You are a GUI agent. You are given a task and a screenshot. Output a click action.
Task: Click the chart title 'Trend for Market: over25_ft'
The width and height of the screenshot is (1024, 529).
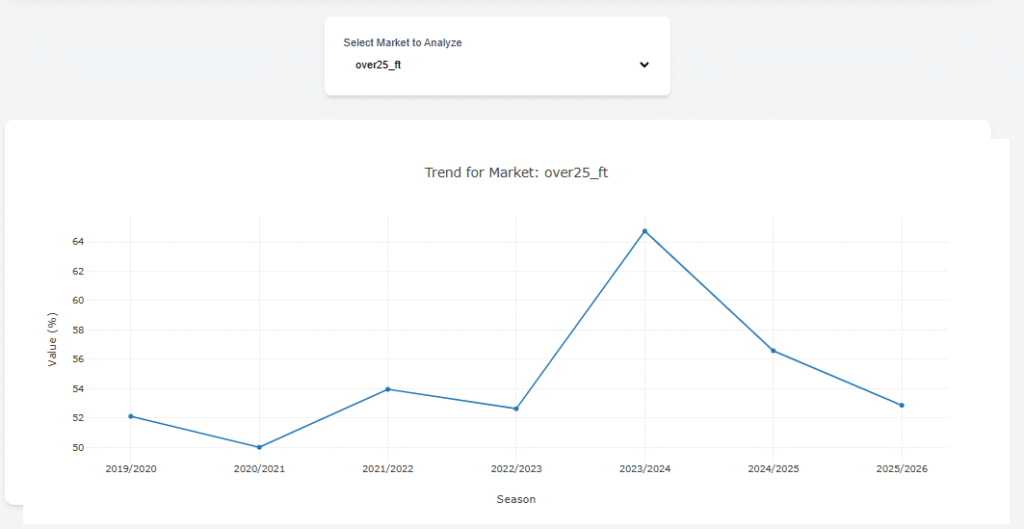(x=516, y=173)
